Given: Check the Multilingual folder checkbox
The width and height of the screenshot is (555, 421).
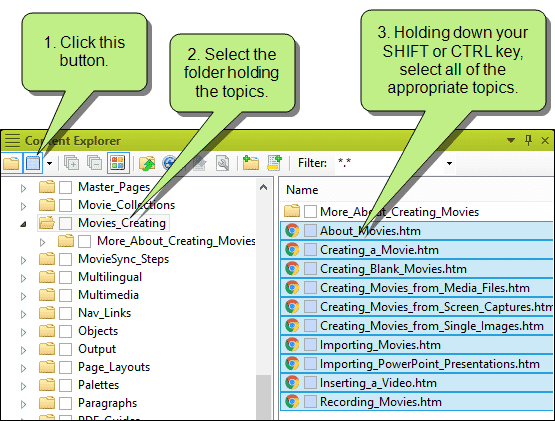Looking at the screenshot, I should (66, 277).
